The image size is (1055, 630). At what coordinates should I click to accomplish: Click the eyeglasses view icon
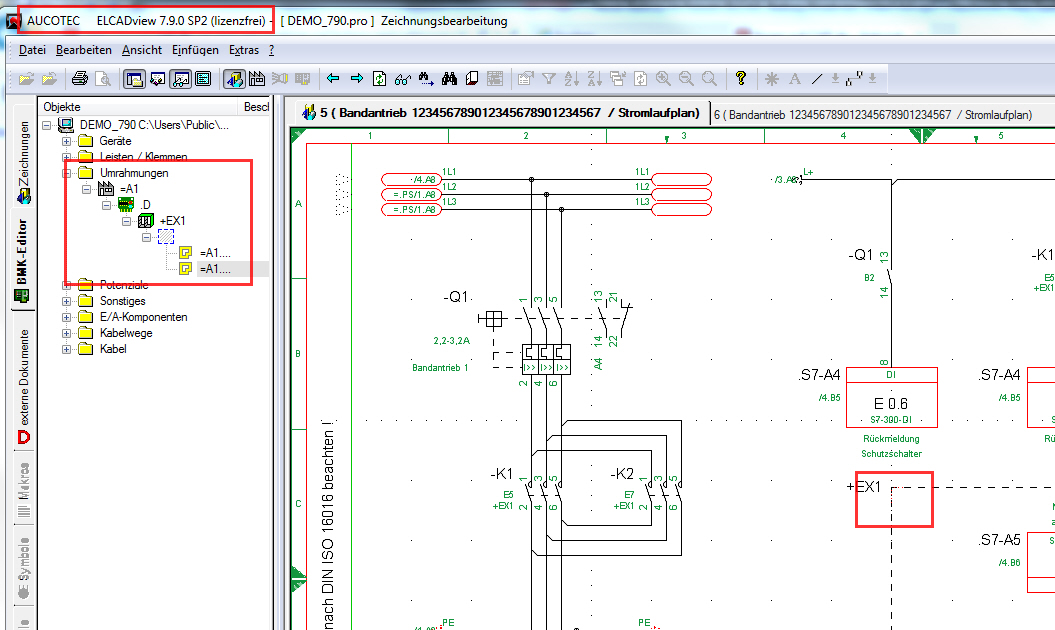402,79
